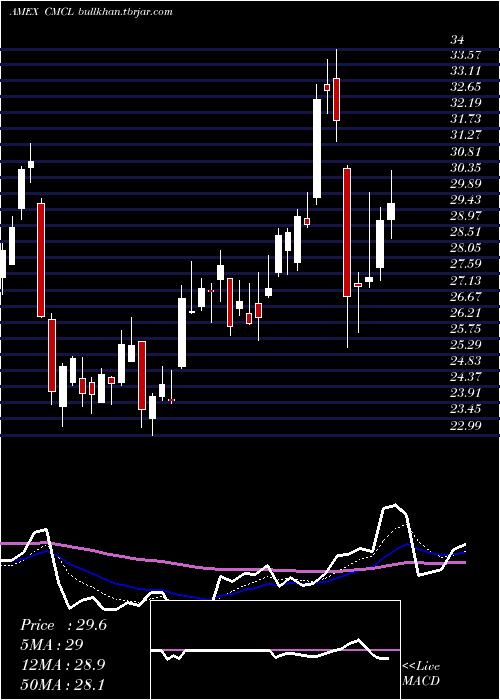The image size is (500, 700).
Task: Click the 25.75 price axis label
Action: click(465, 329)
